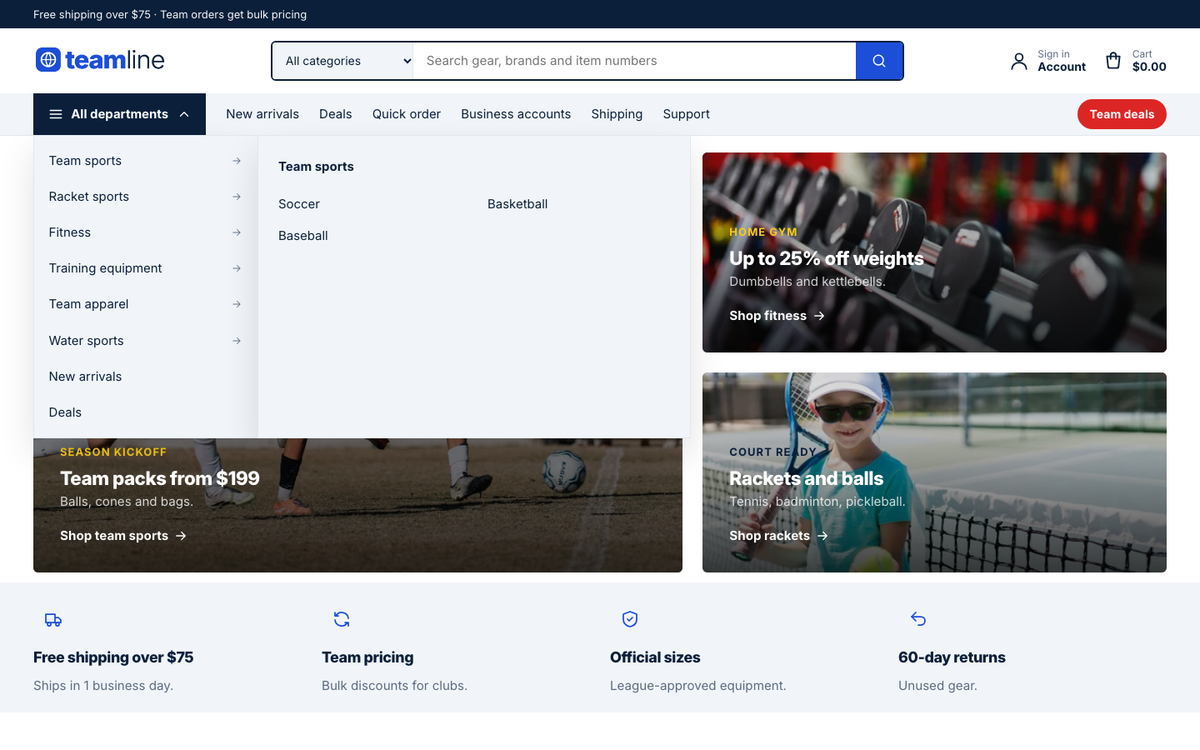This screenshot has width=1200, height=750.
Task: Click 'Team packs from $199' headline
Action: click(160, 478)
